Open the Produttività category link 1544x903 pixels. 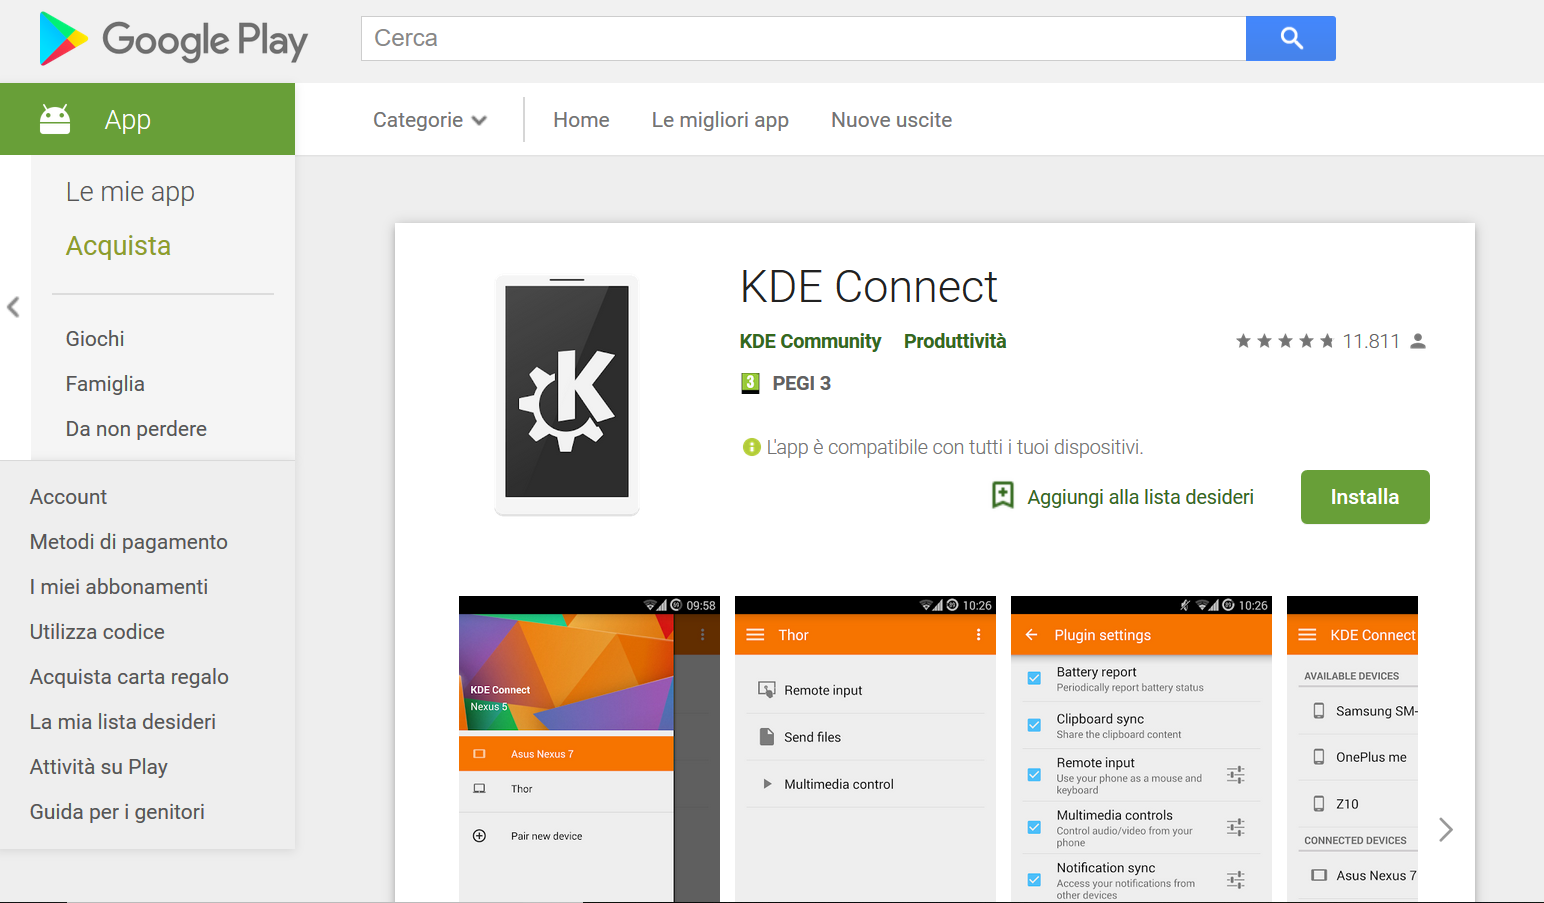[954, 341]
